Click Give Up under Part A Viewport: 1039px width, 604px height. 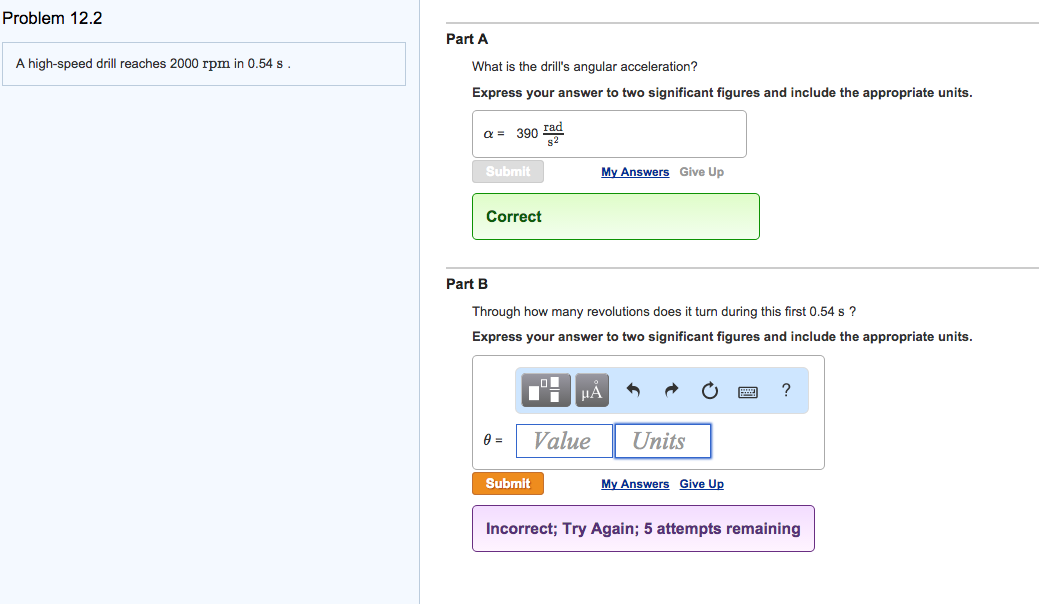701,172
